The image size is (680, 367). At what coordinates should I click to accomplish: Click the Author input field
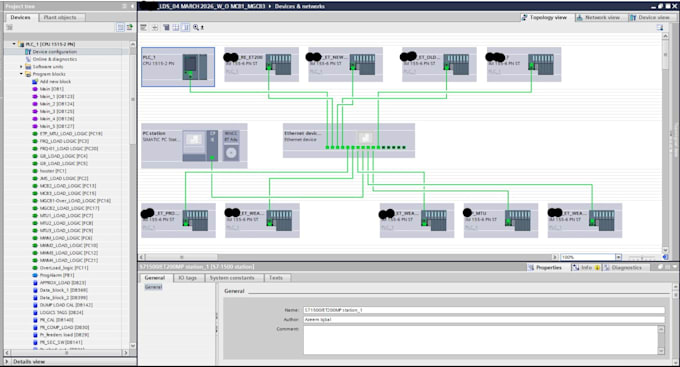484,320
